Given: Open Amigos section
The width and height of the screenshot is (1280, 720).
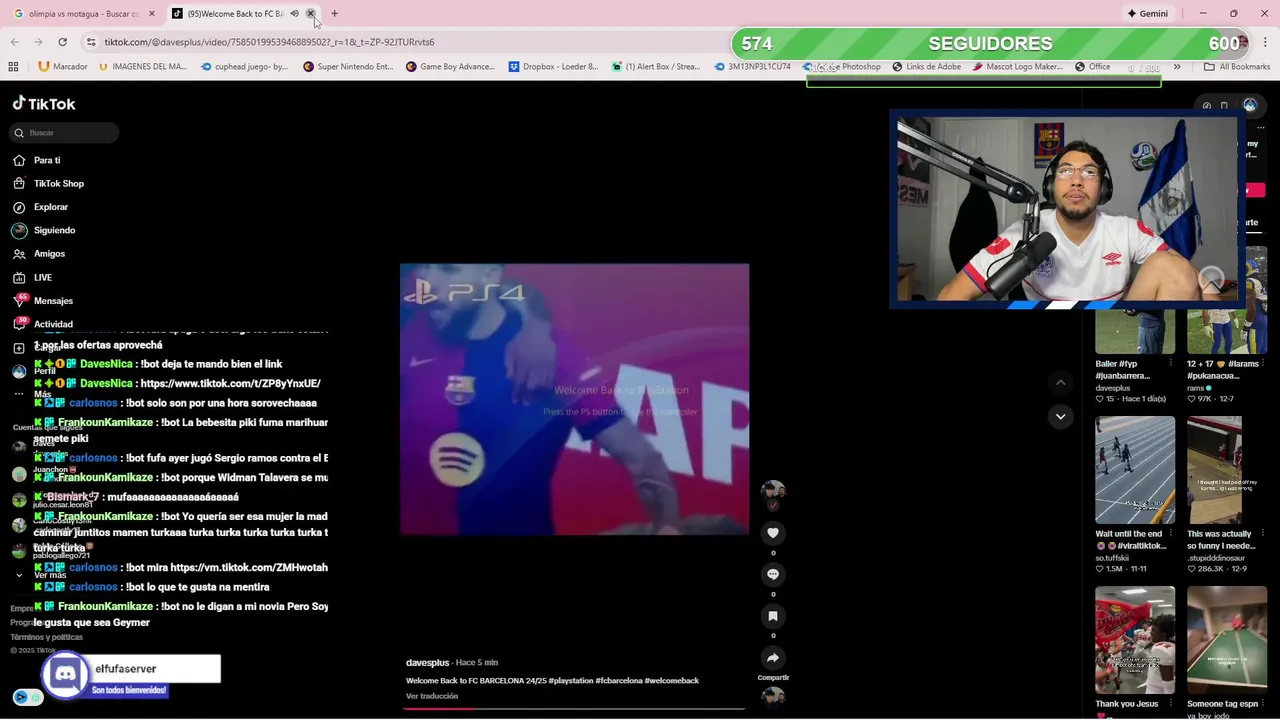Looking at the screenshot, I should tap(39, 254).
